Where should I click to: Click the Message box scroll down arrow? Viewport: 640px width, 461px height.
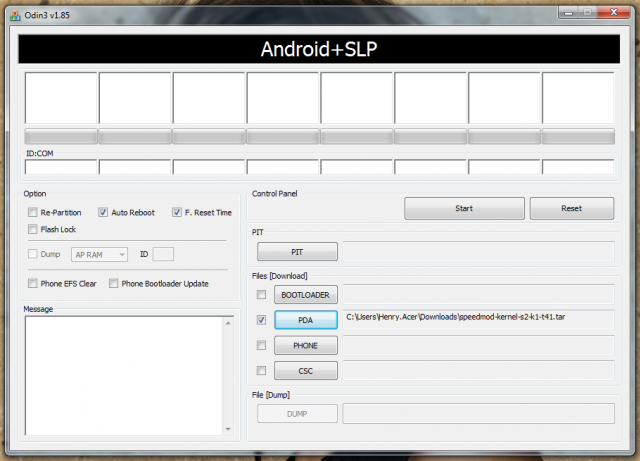point(228,429)
